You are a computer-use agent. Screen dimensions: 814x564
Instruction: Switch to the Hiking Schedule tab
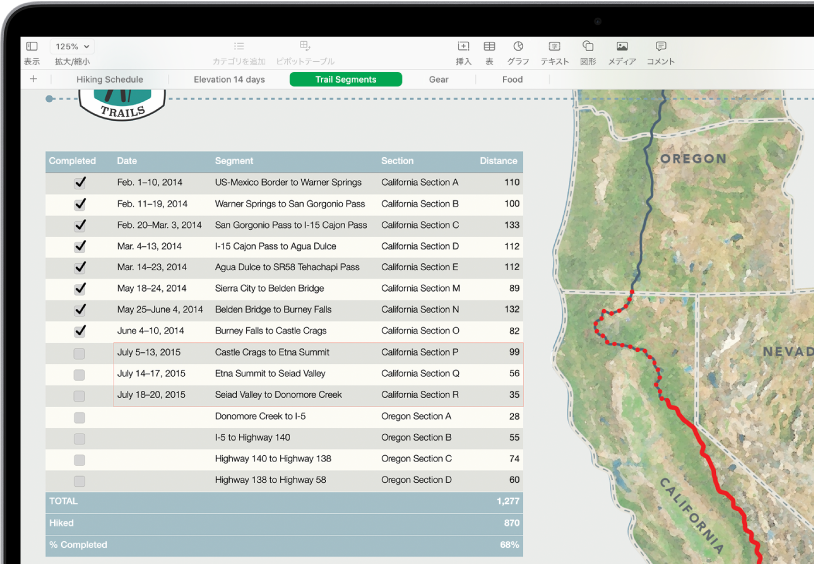(110, 79)
